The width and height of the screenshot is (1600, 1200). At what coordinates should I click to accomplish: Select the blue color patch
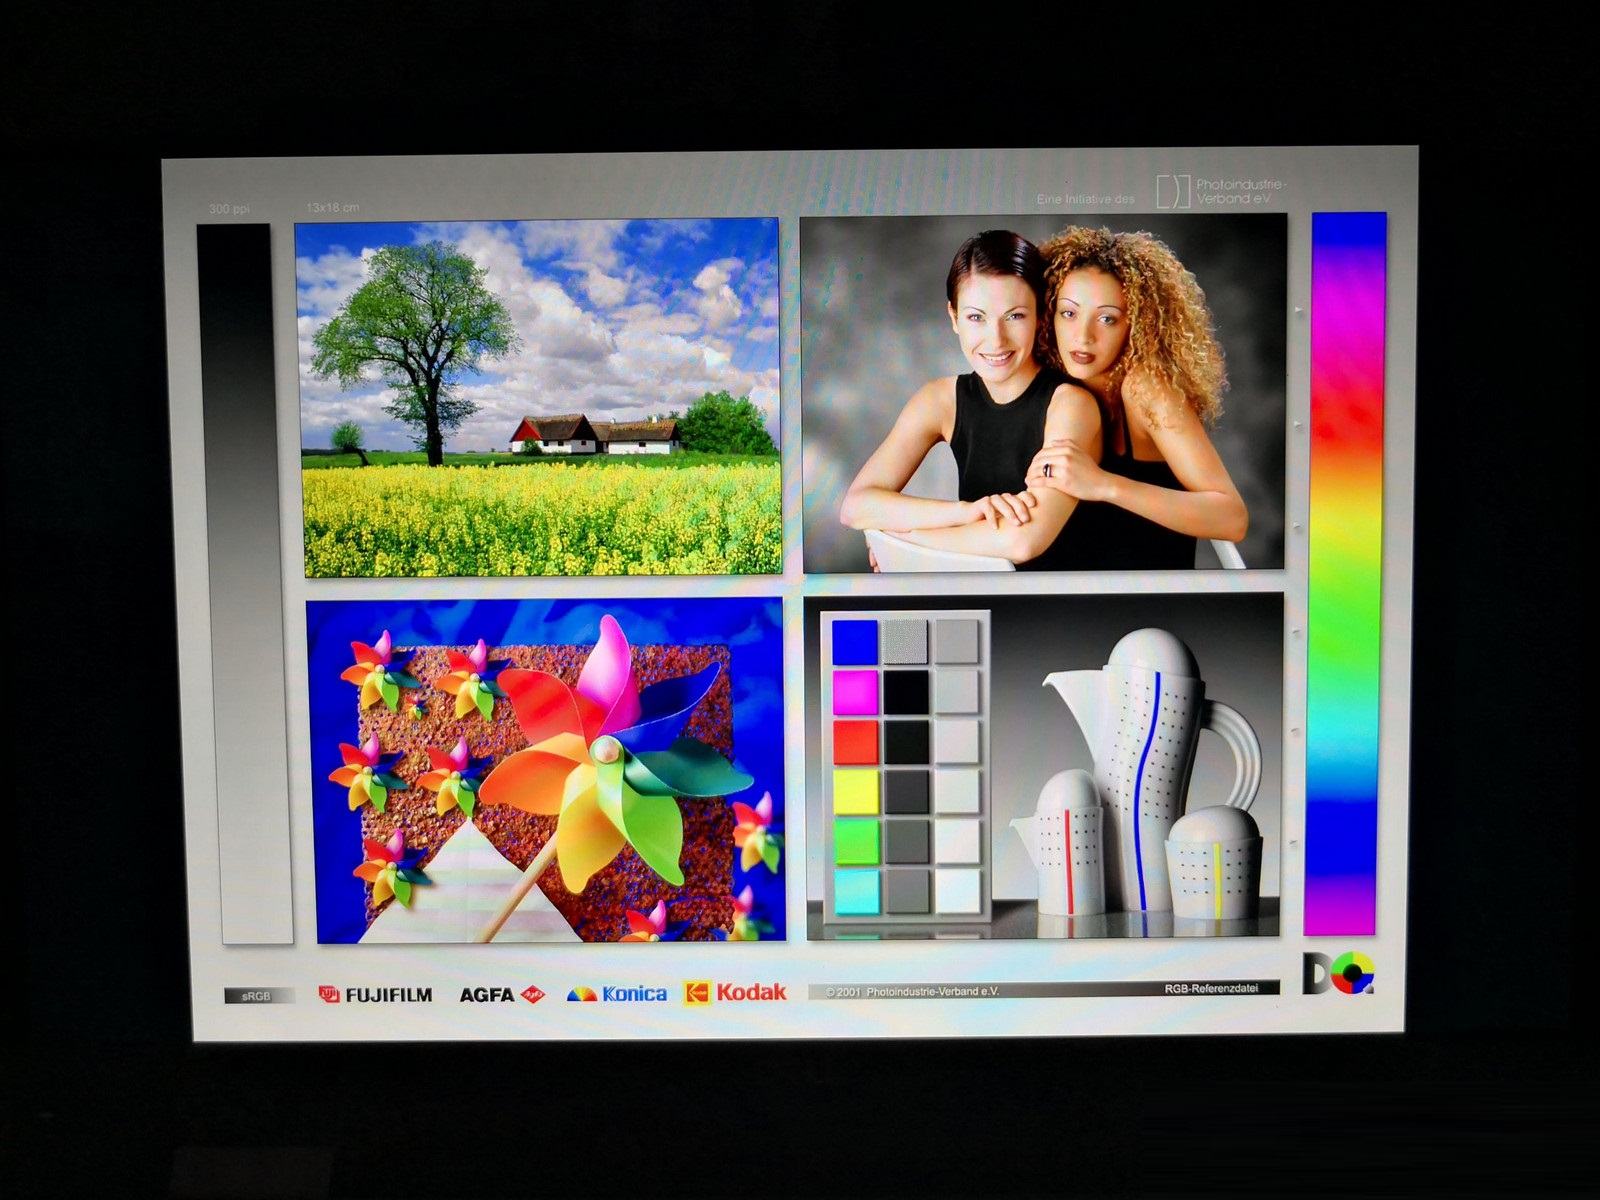855,642
